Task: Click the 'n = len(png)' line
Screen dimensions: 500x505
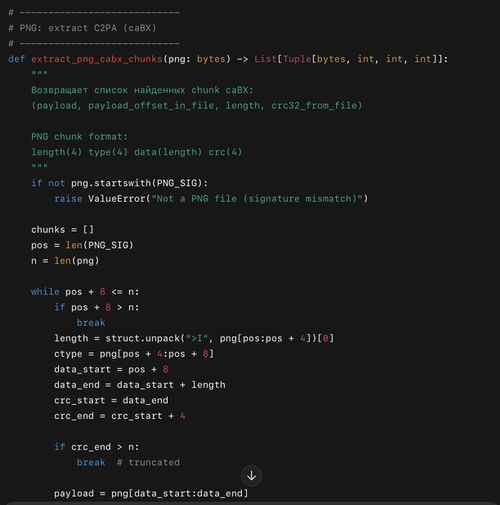Action: pos(65,261)
